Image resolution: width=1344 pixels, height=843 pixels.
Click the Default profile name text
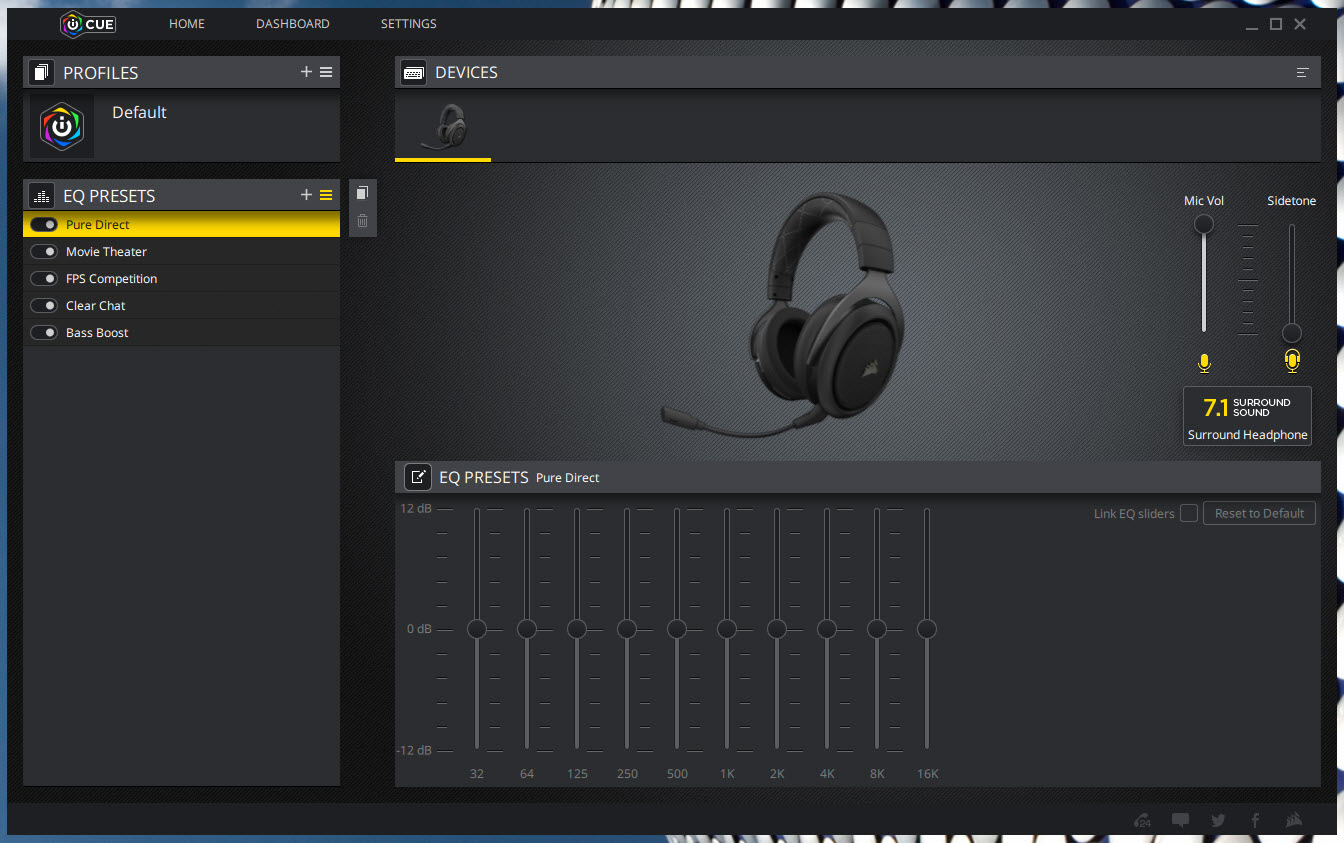click(139, 113)
